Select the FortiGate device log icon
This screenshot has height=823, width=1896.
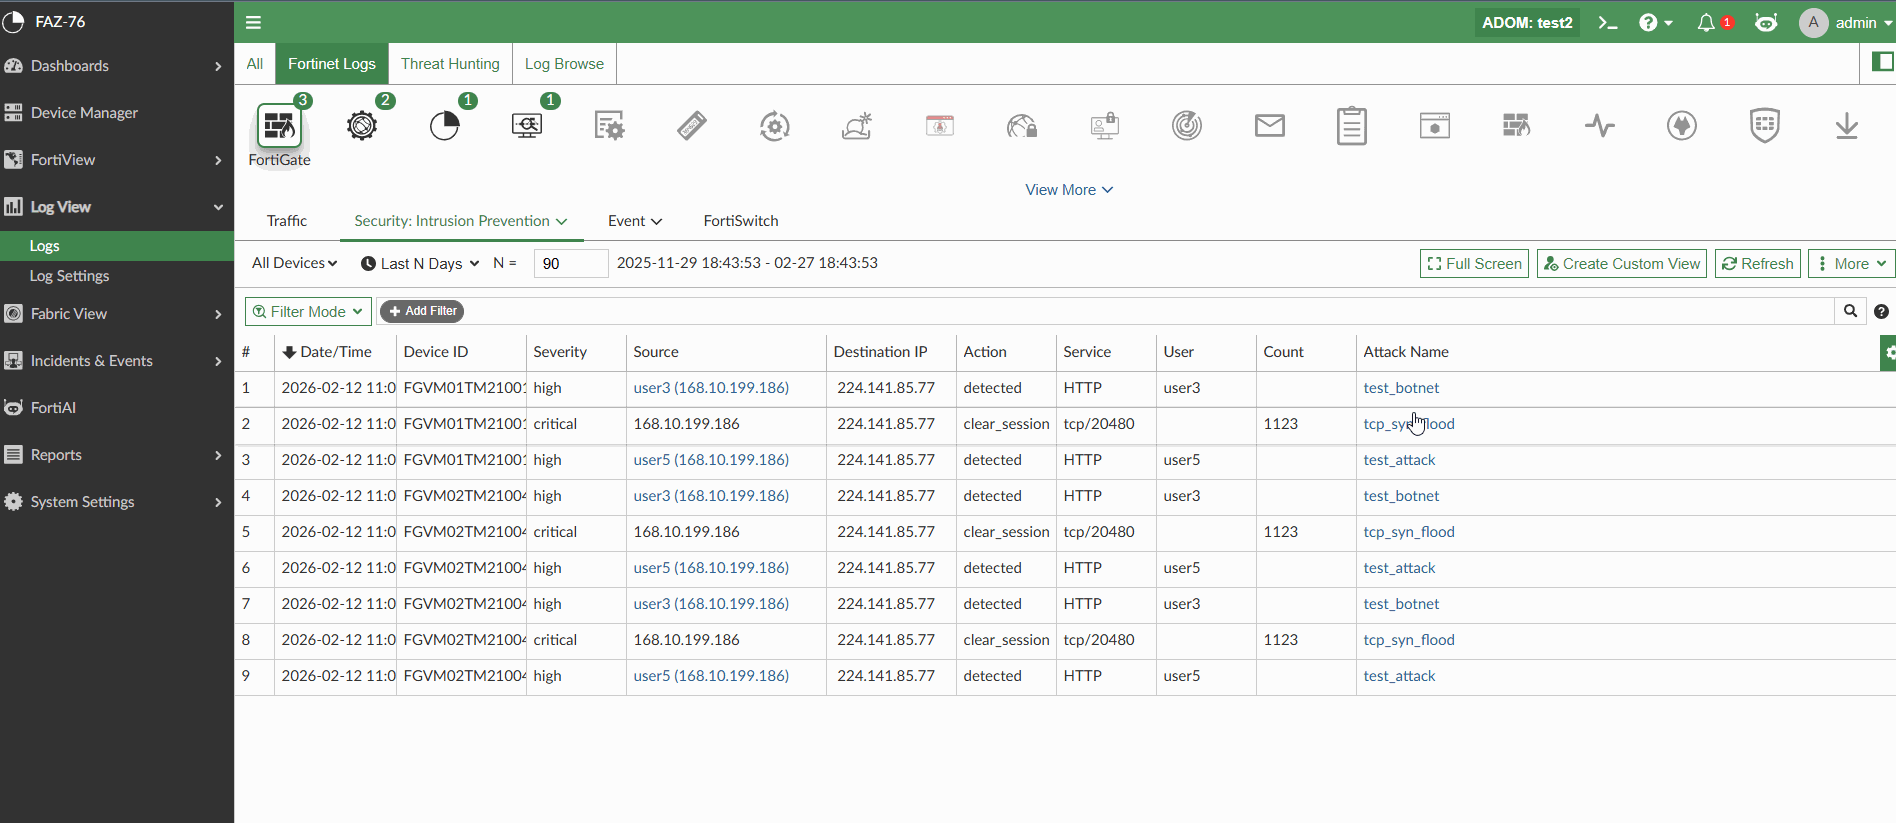(279, 127)
